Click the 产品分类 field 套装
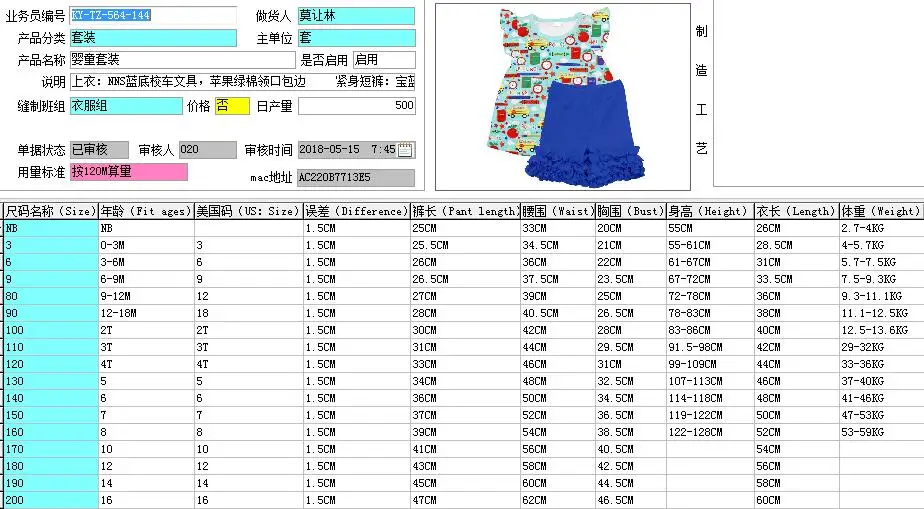 153,38
